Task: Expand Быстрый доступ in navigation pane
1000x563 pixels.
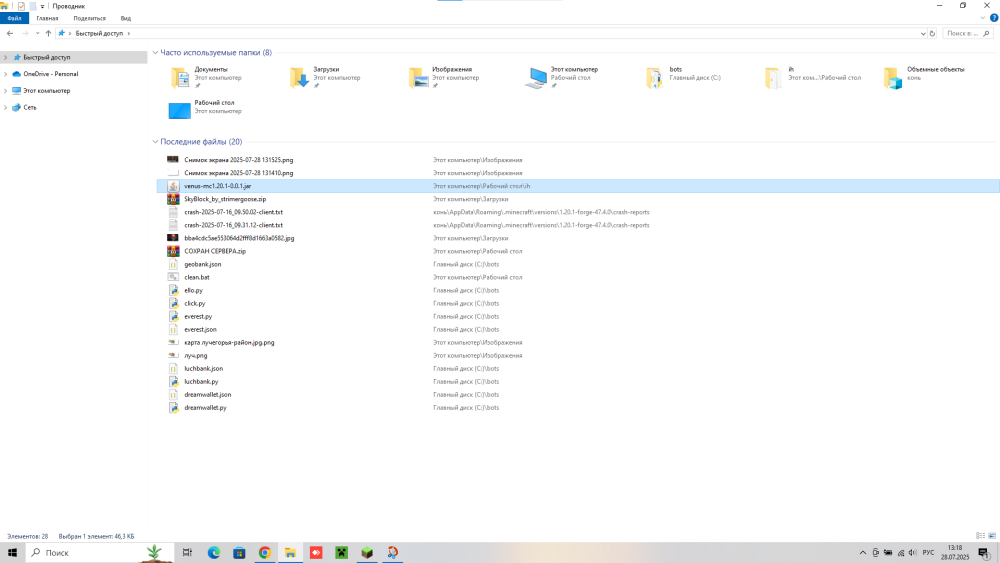Action: click(6, 57)
